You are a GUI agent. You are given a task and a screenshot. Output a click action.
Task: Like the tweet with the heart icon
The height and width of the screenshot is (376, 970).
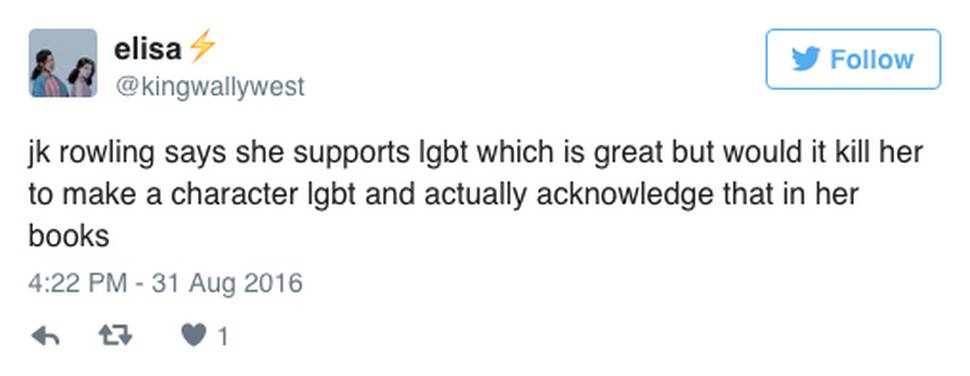point(193,336)
